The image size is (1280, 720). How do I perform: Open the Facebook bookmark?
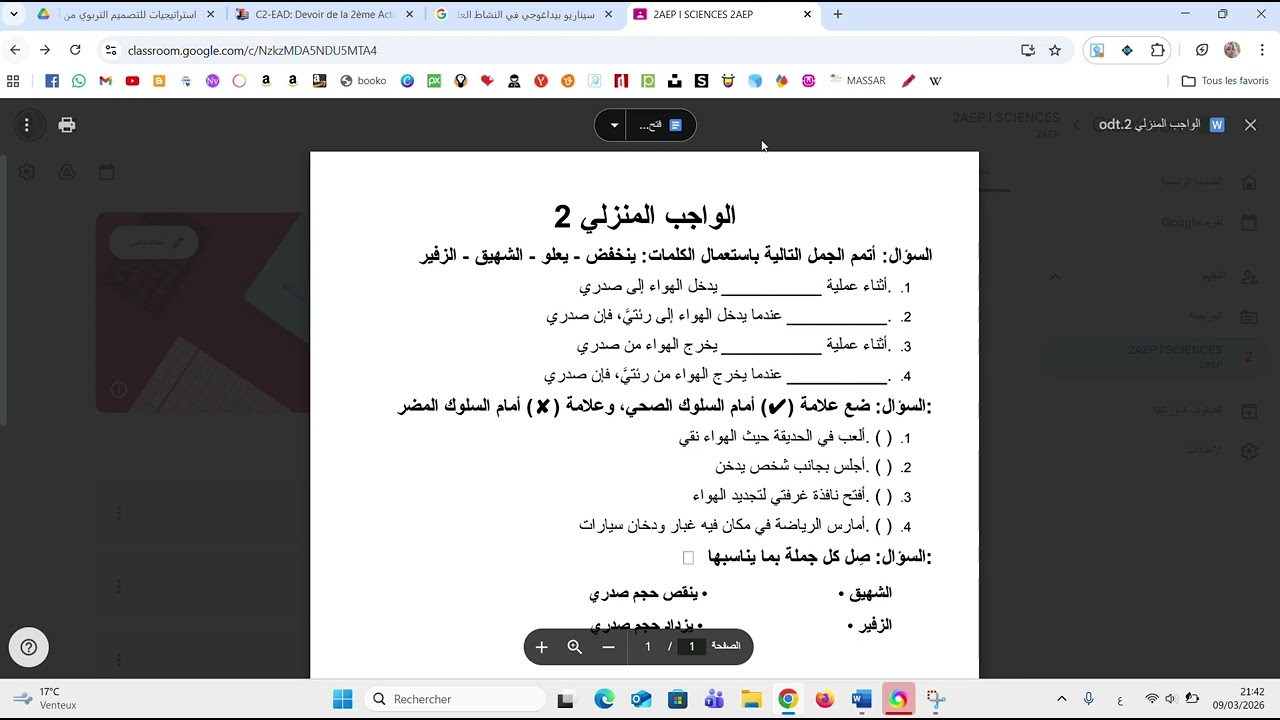52,81
